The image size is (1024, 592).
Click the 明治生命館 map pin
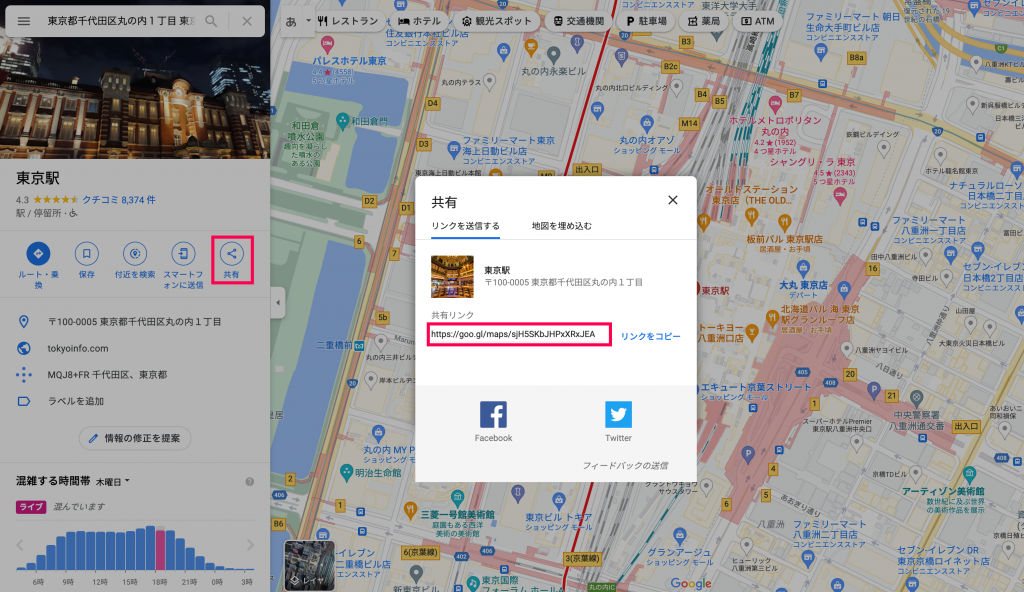click(346, 472)
